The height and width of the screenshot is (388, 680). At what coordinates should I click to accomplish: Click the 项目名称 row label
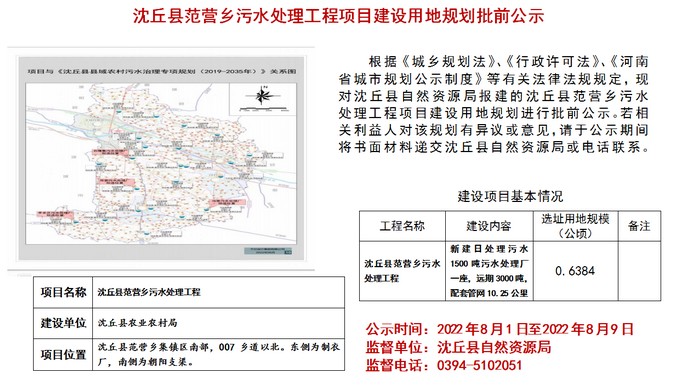63,292
